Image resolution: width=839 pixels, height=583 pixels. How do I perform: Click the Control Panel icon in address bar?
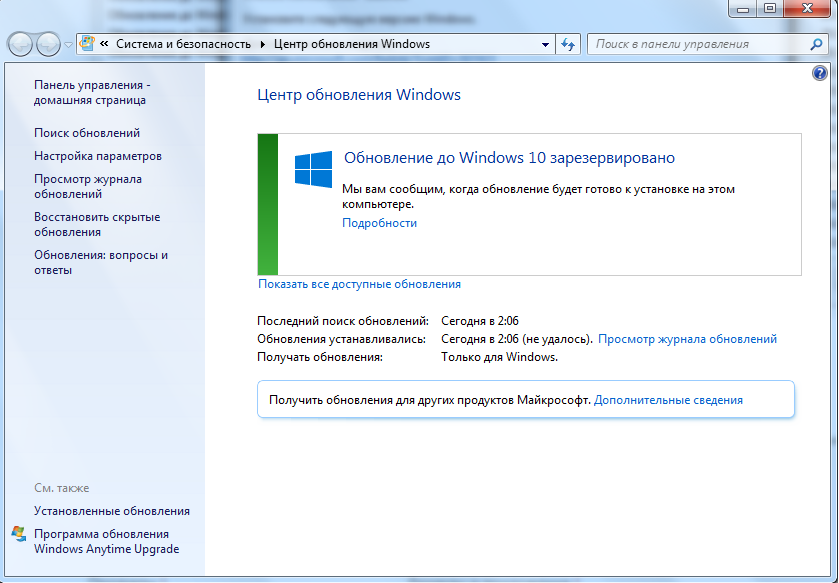click(87, 43)
